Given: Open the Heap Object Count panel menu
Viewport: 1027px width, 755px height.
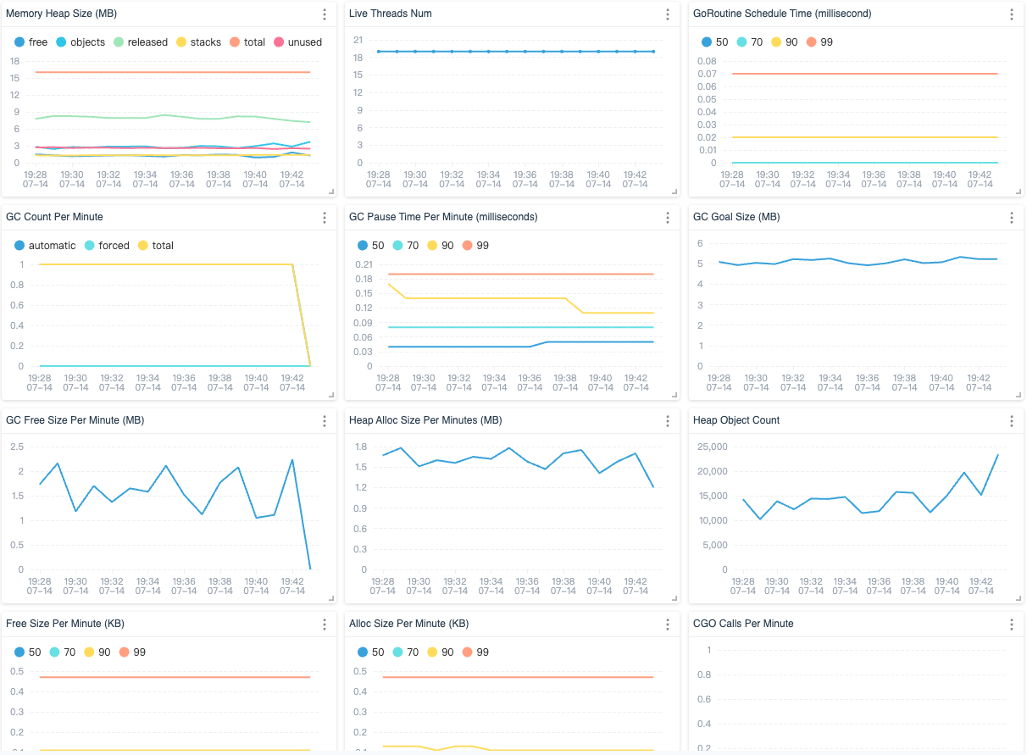Looking at the screenshot, I should point(1011,421).
